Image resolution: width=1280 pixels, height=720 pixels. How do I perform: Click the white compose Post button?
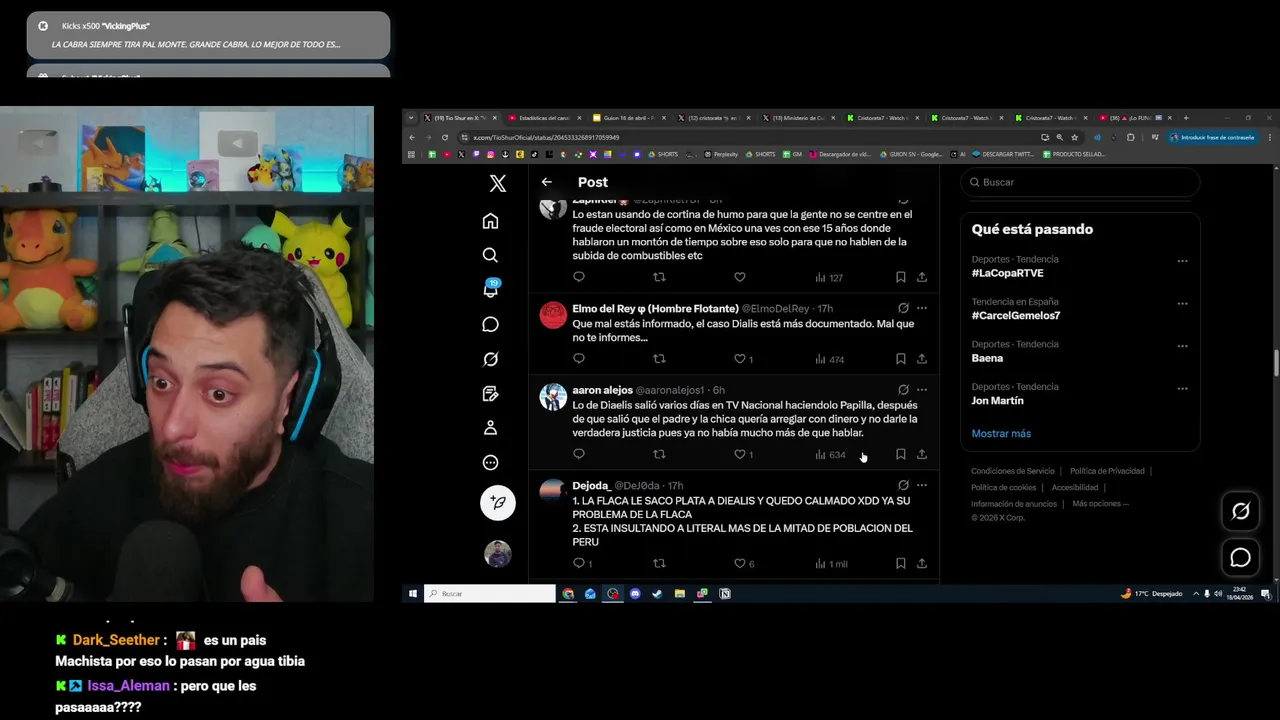(x=497, y=502)
